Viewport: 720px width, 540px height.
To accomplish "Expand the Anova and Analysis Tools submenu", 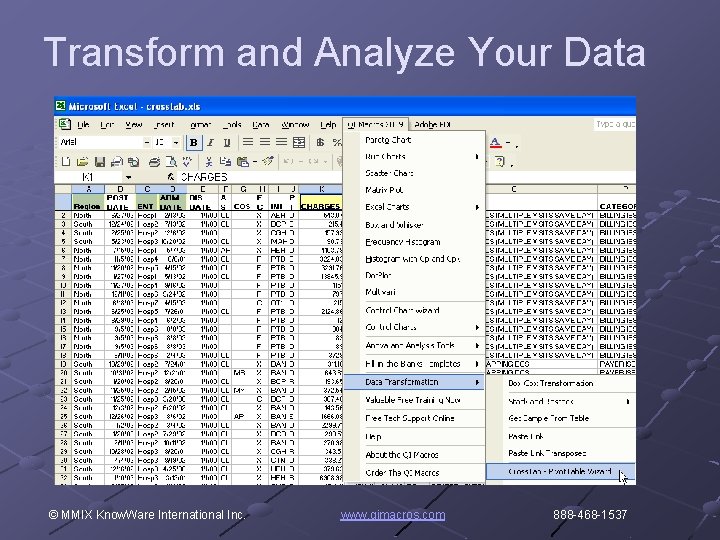I will (x=477, y=345).
